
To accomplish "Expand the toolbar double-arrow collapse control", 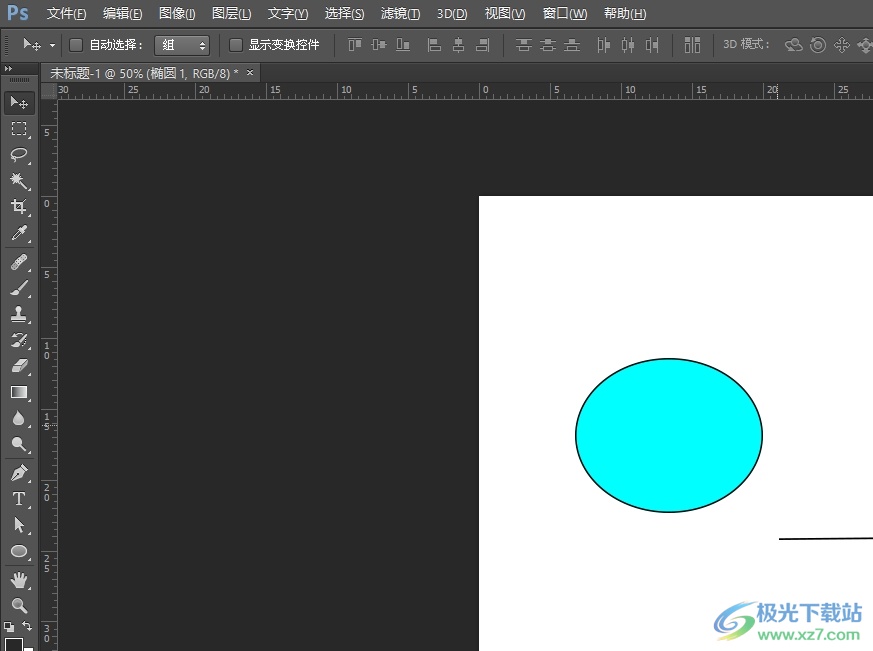I will click(9, 69).
